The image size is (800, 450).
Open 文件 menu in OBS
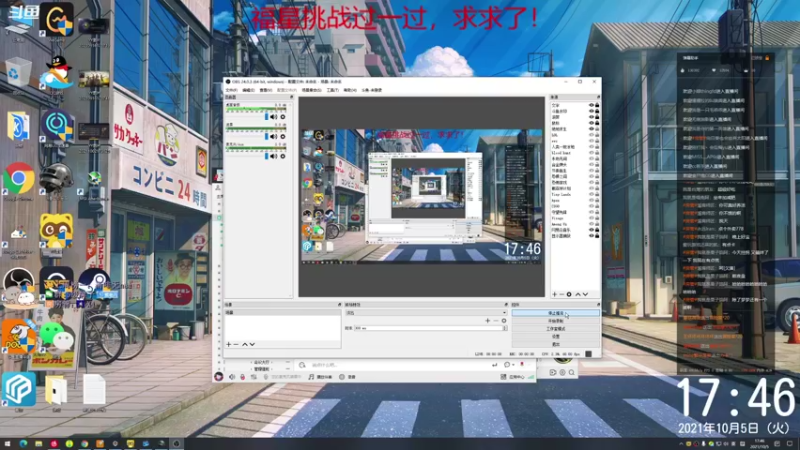tap(231, 90)
